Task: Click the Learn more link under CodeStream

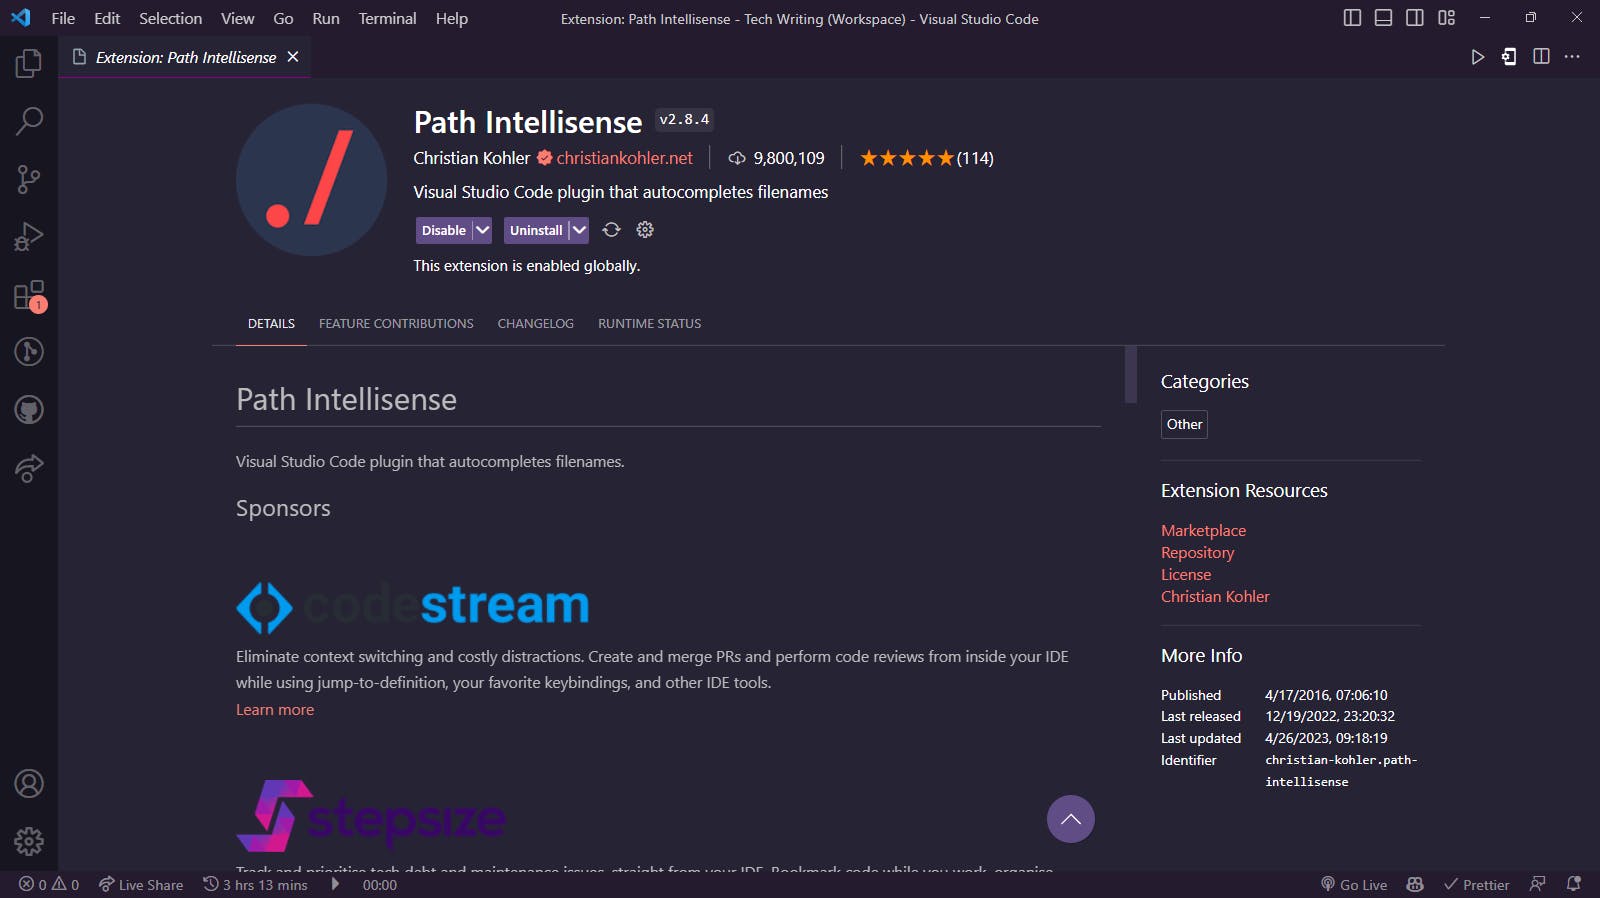Action: [275, 709]
